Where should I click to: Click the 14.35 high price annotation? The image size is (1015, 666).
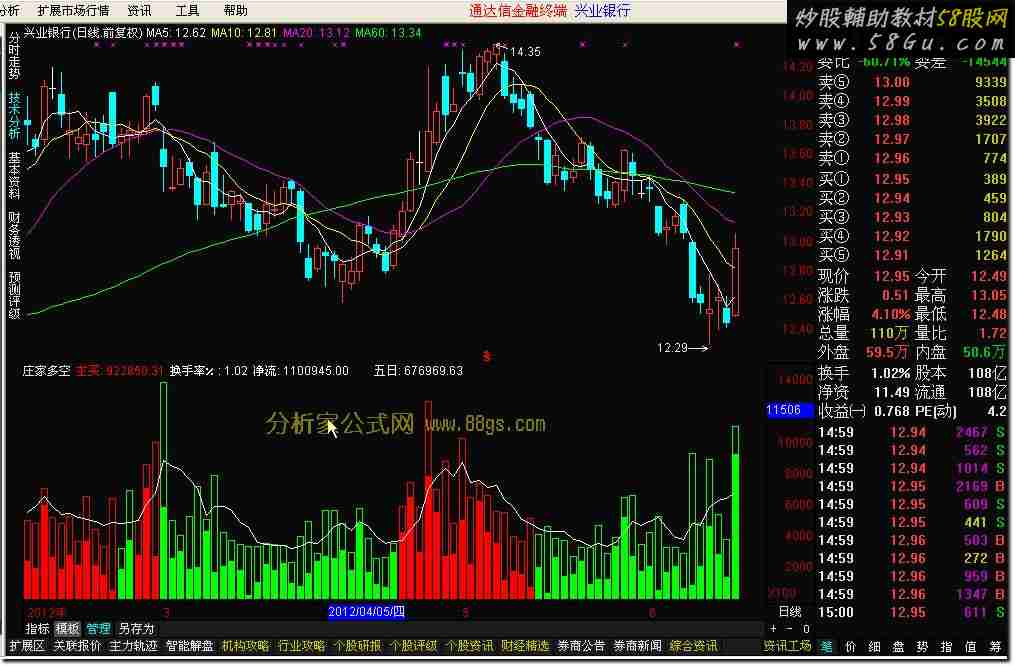pos(525,52)
